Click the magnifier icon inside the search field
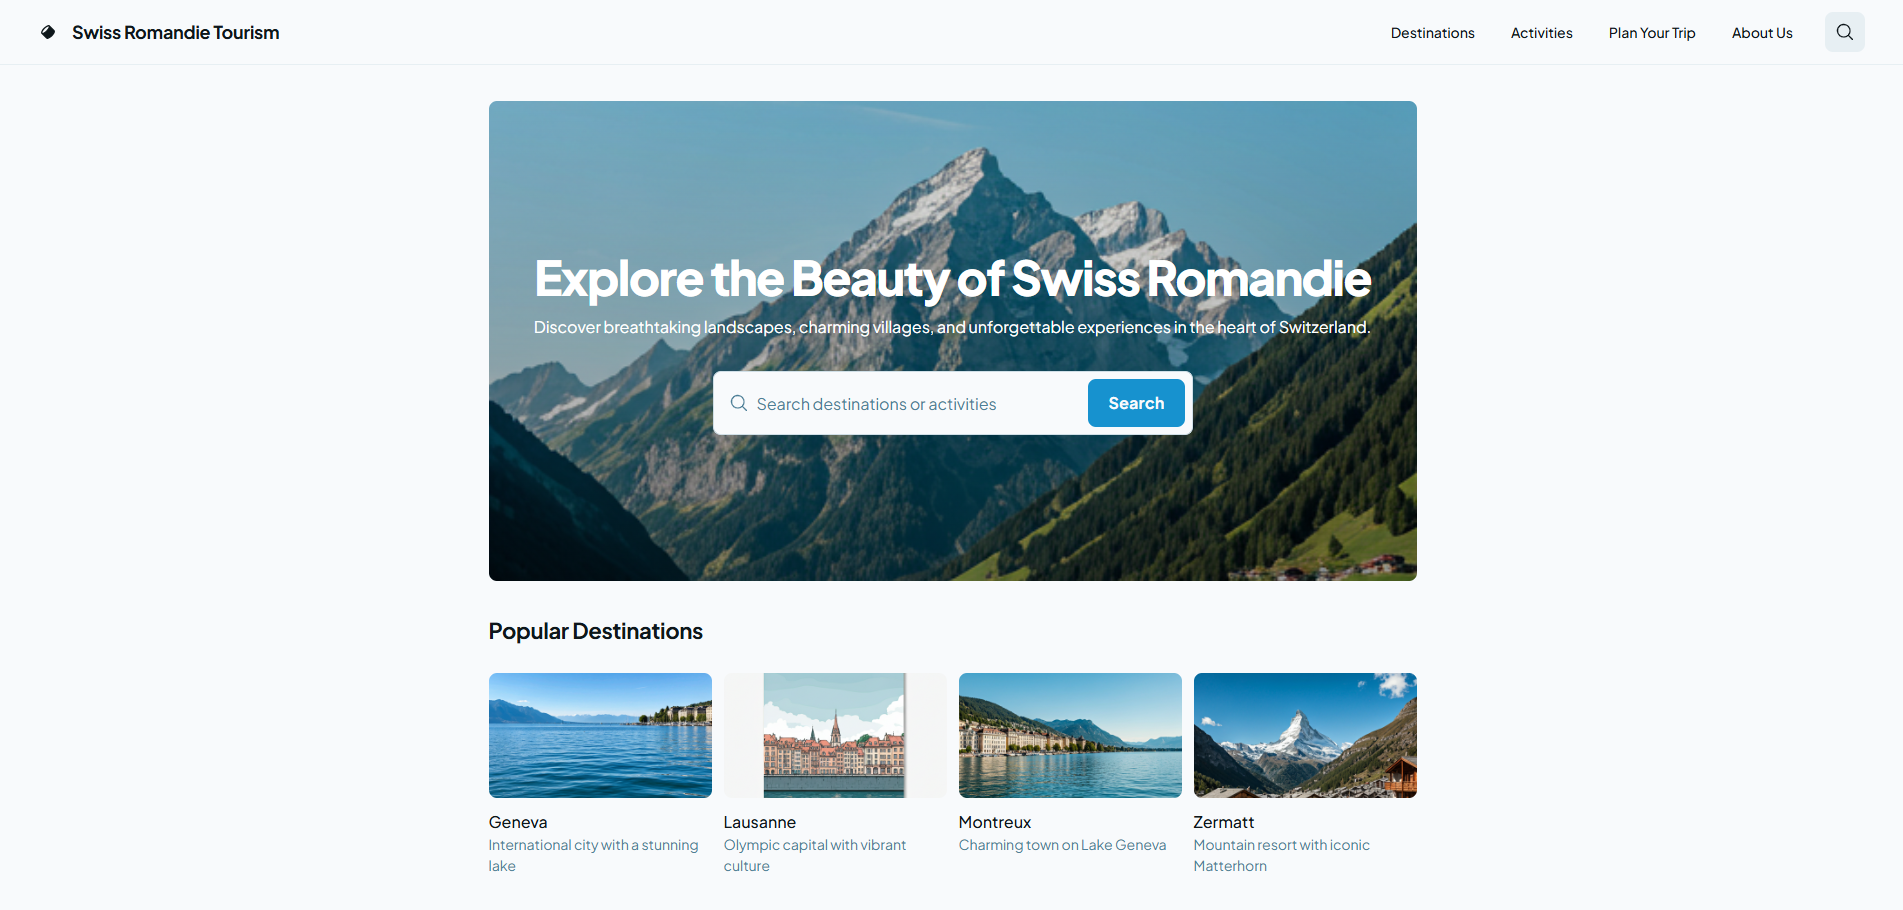The width and height of the screenshot is (1903, 910). tap(739, 403)
